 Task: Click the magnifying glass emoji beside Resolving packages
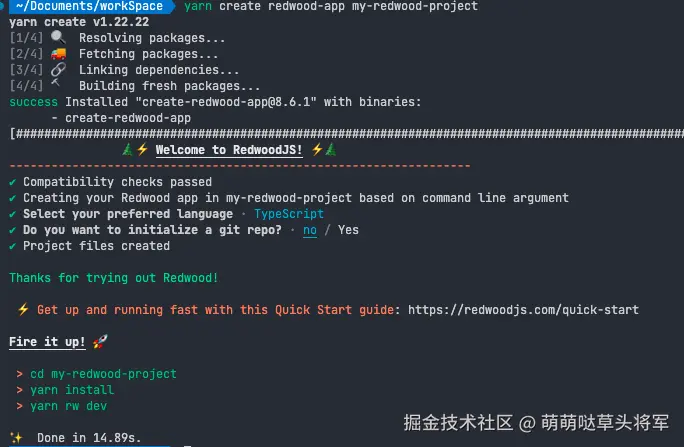point(58,38)
